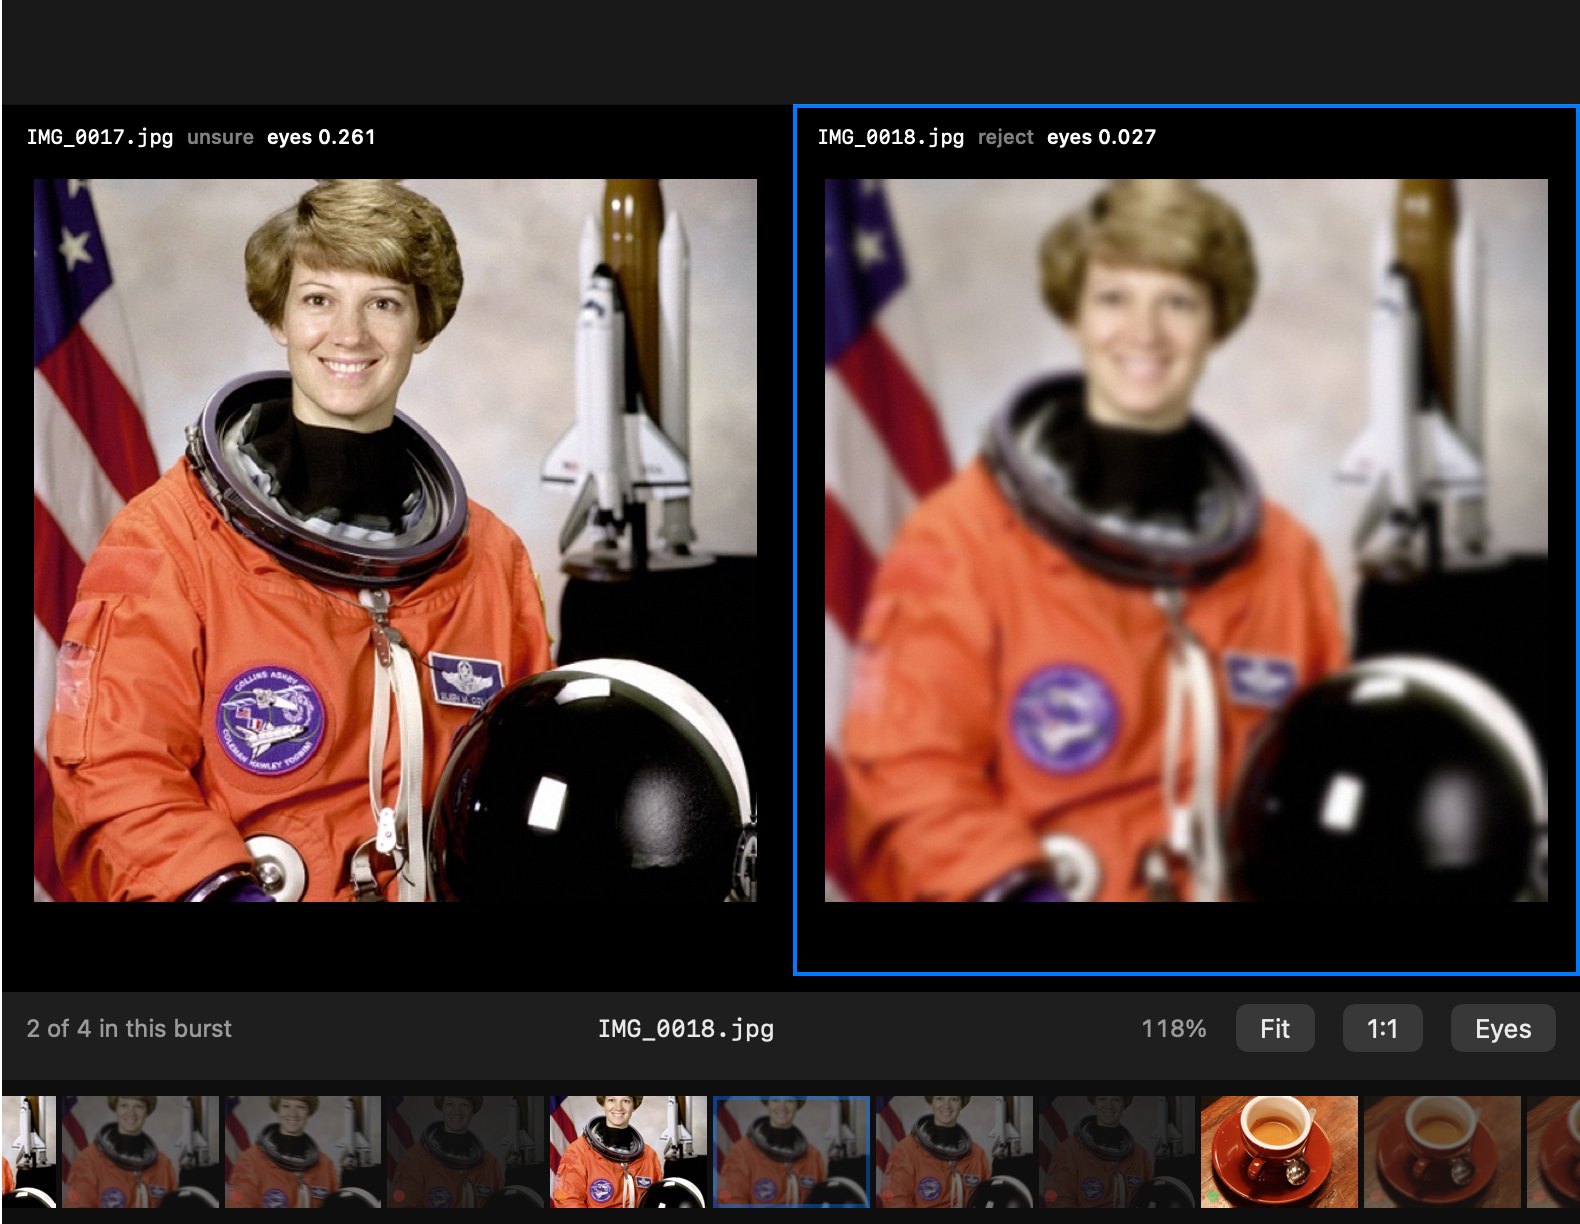Click the 'unsure' rating label
The width and height of the screenshot is (1580, 1224).
(x=220, y=137)
